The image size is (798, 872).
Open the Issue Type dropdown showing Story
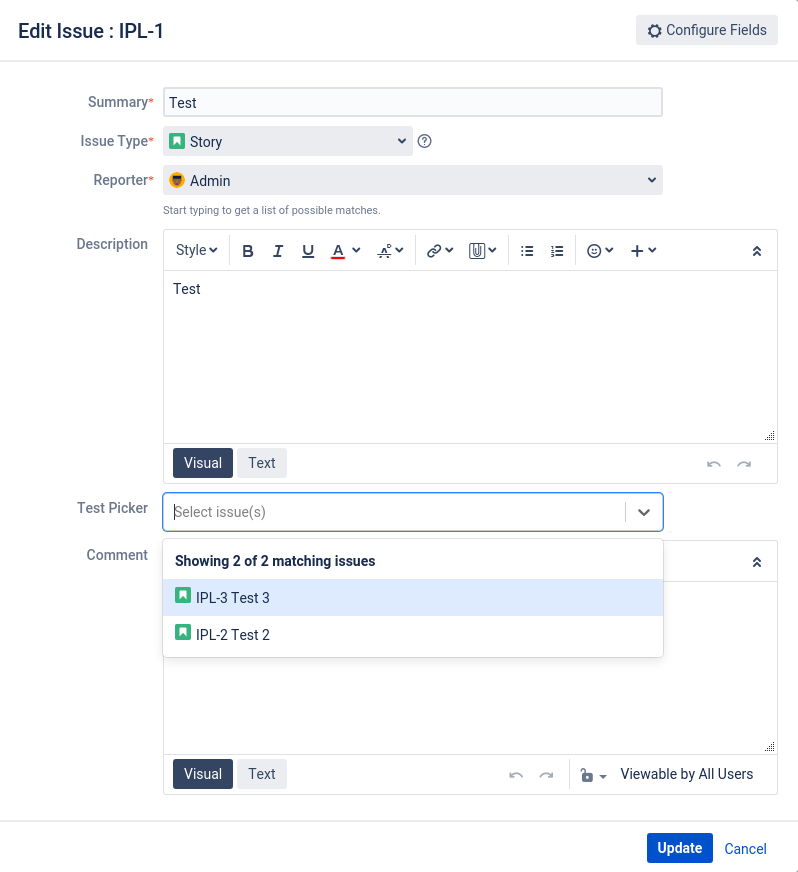coord(288,141)
